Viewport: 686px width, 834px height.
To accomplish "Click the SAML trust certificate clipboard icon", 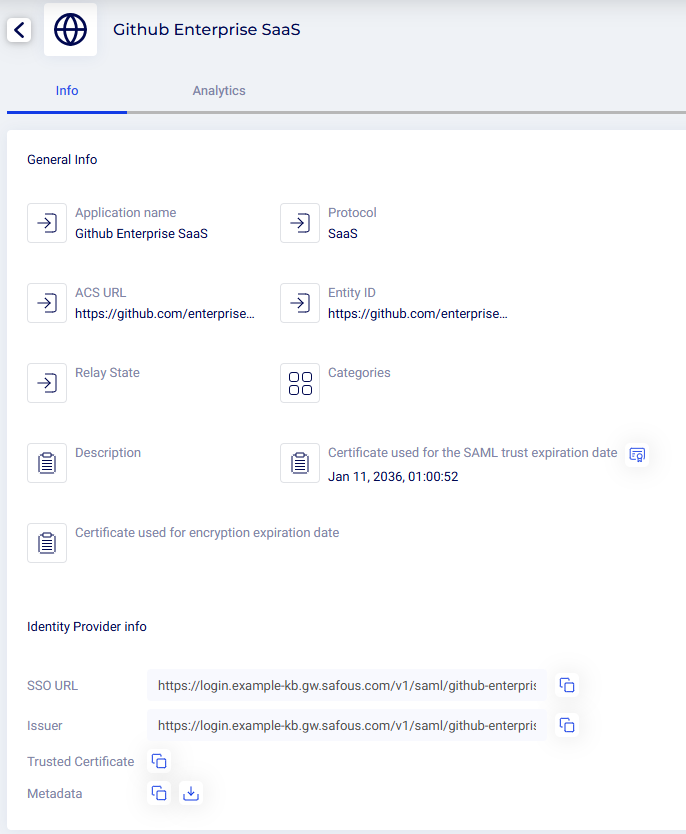I will click(300, 463).
